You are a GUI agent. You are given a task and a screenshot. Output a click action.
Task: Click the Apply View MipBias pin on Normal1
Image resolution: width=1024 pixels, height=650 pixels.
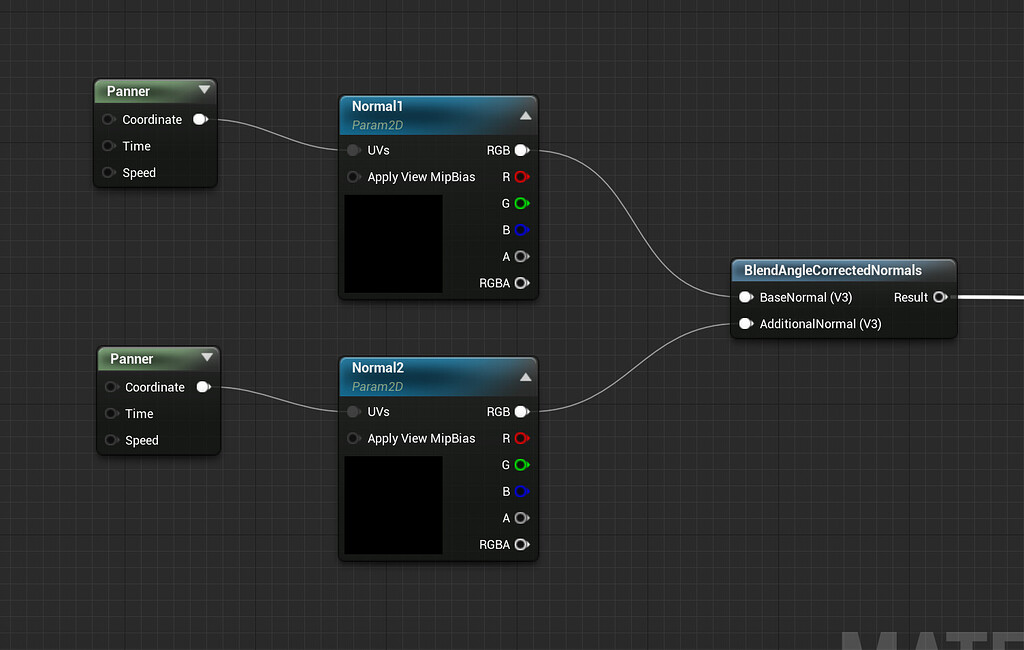(354, 176)
